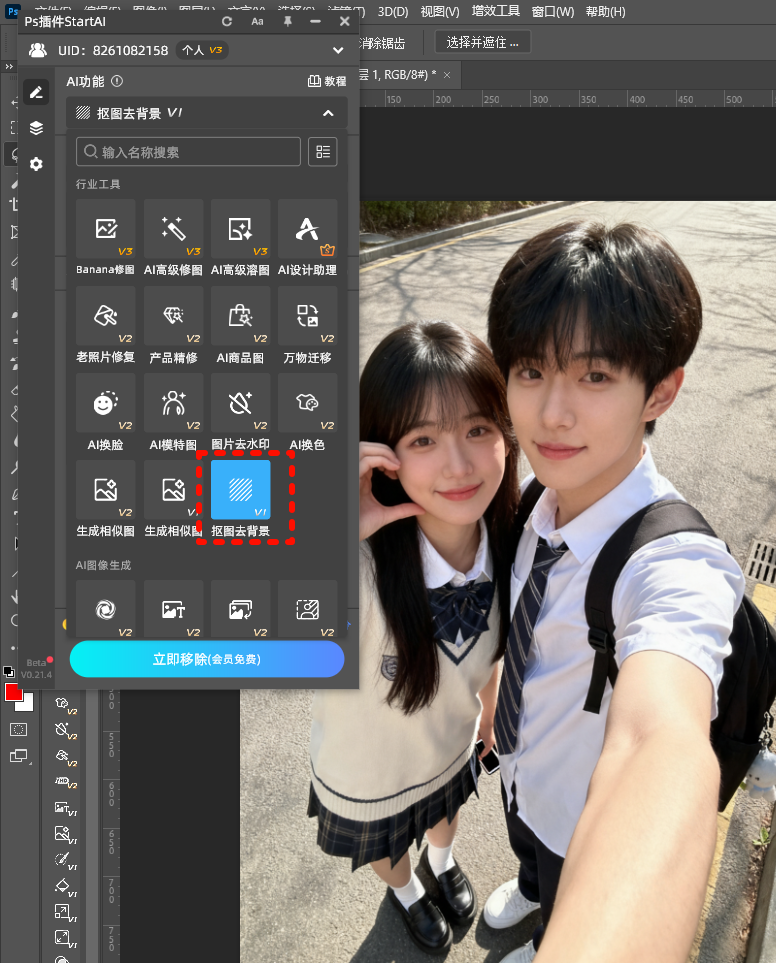Open the AI商品图 shopping bag tool
The image size is (776, 963).
240,316
